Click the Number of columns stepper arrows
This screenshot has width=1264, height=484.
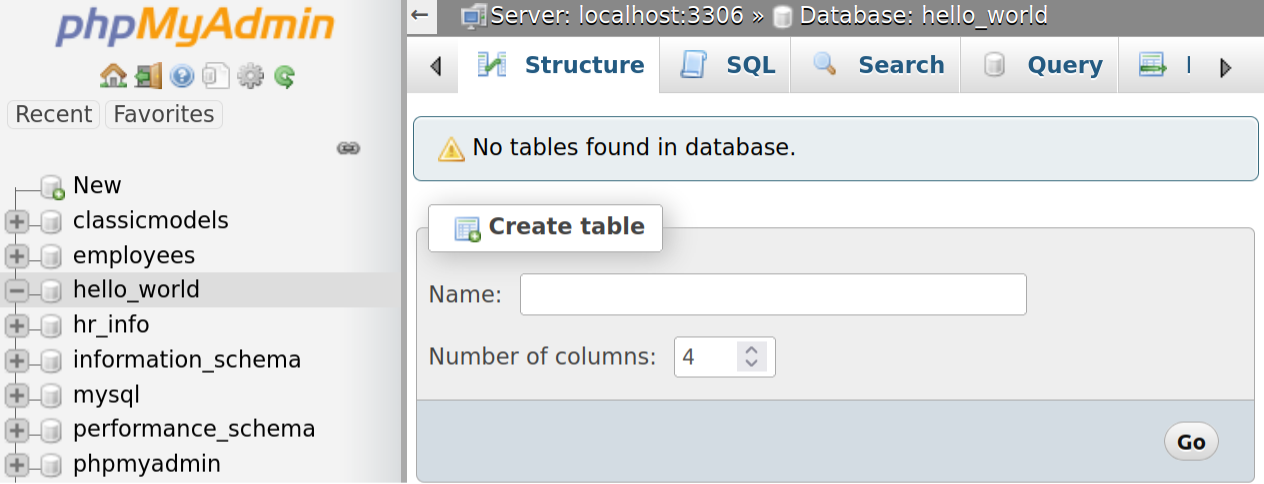point(752,356)
